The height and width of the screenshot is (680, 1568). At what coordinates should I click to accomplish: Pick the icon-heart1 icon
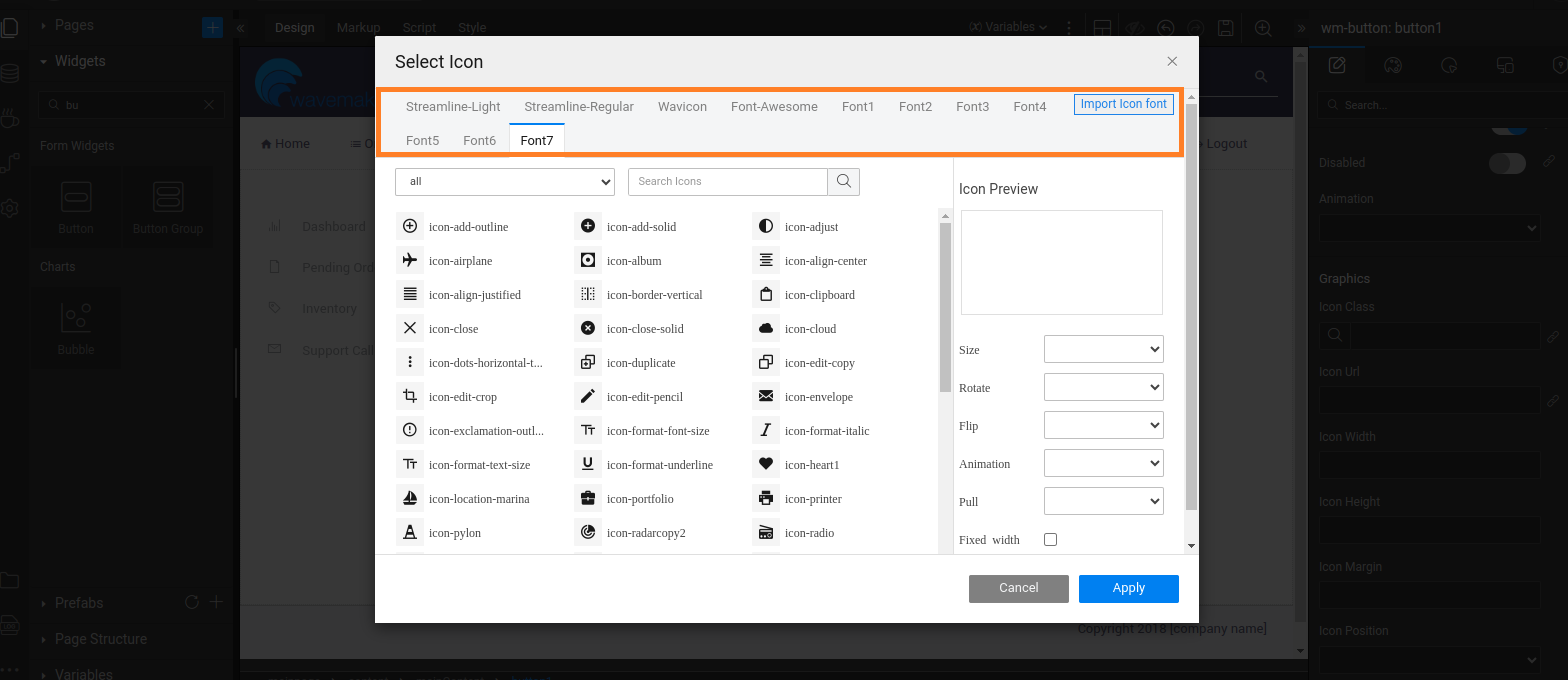pyautogui.click(x=766, y=465)
